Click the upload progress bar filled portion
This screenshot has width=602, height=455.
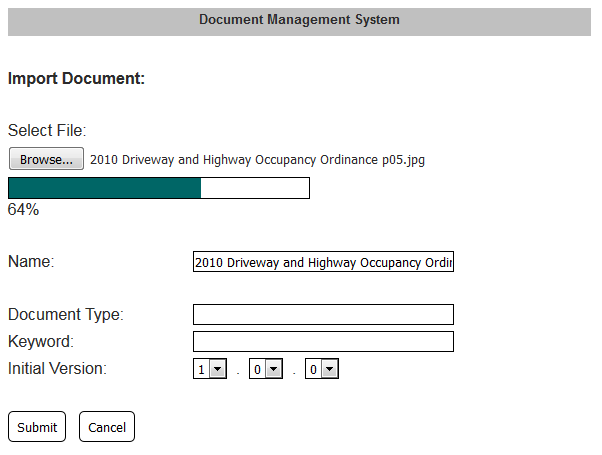click(x=104, y=188)
